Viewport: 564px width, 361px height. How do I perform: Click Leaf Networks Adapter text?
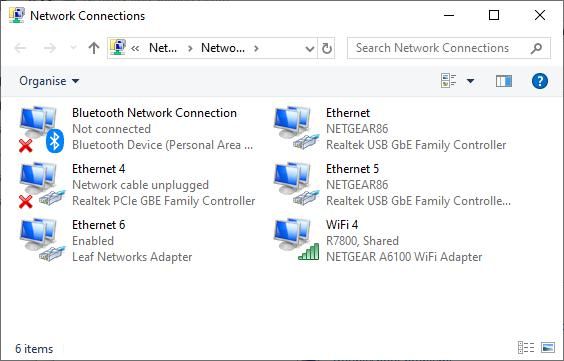click(132, 257)
